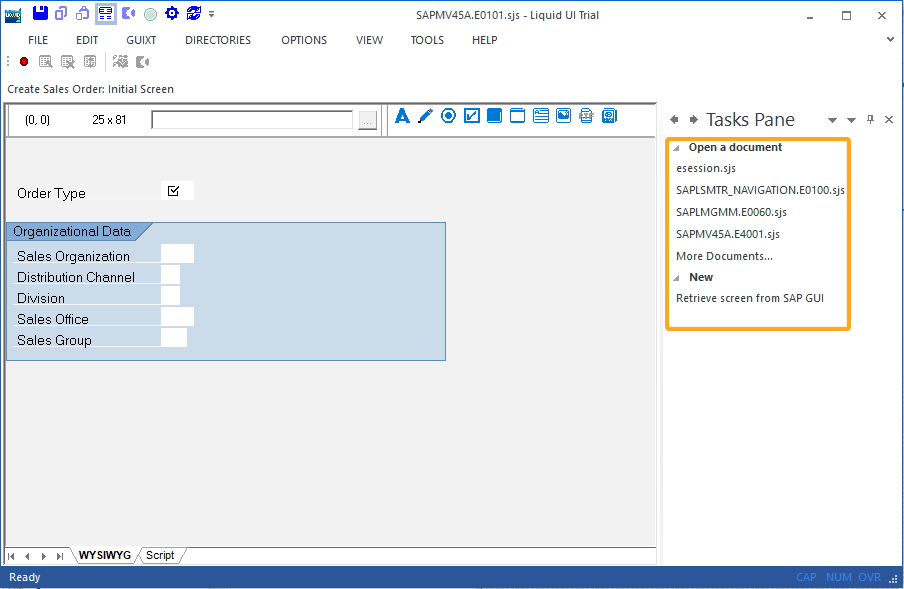Pin the Tasks Pane
Viewport: 904px width, 589px height.
(x=870, y=120)
